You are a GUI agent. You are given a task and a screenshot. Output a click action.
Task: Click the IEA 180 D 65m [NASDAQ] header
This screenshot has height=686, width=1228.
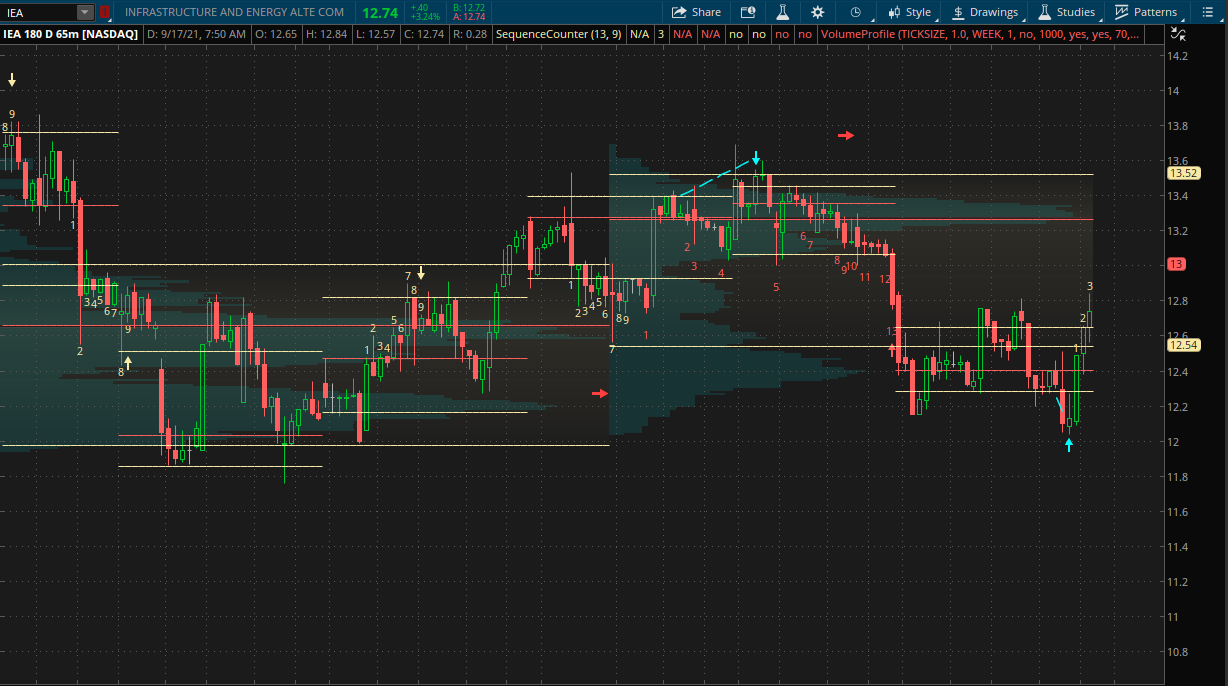click(70, 34)
